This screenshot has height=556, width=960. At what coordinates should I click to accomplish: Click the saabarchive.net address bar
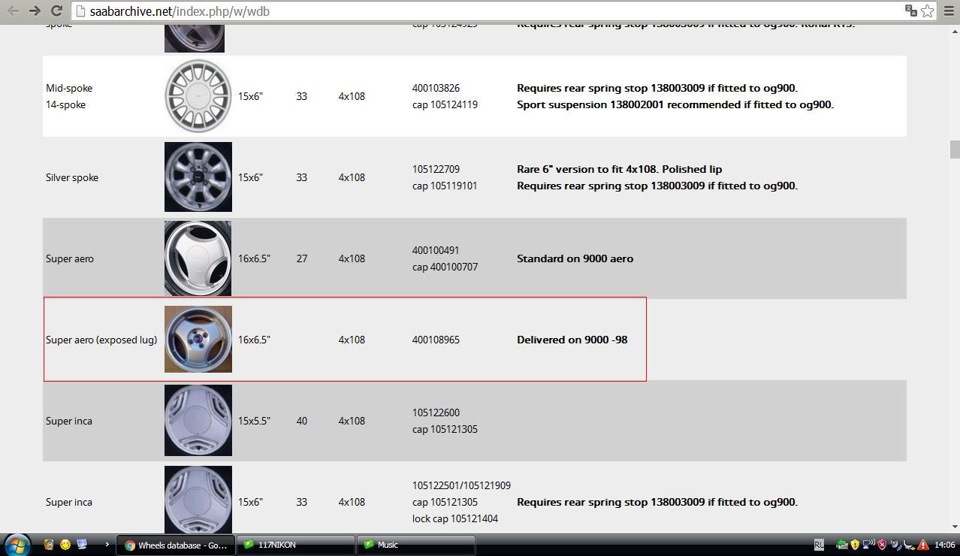pos(490,11)
